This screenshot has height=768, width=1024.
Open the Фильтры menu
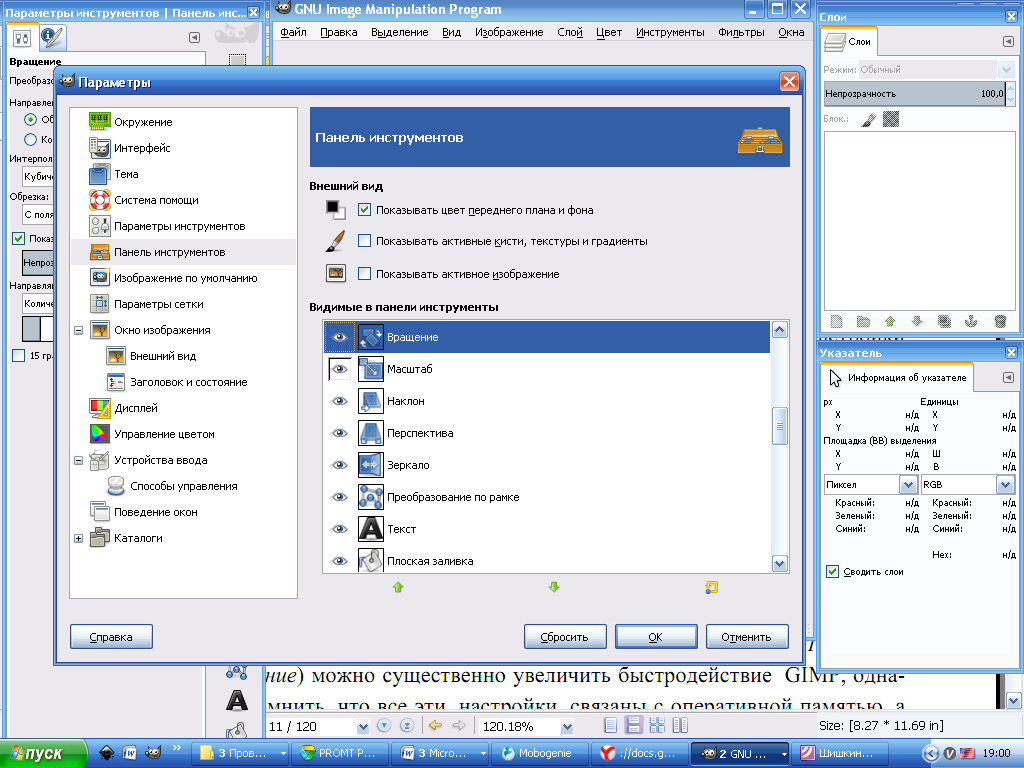[741, 32]
